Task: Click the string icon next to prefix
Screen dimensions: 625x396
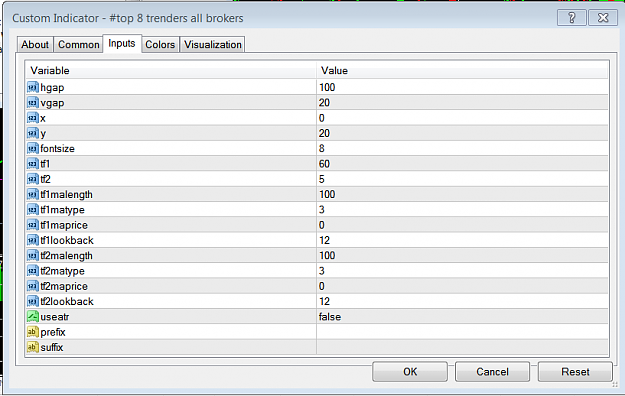Action: click(x=33, y=332)
